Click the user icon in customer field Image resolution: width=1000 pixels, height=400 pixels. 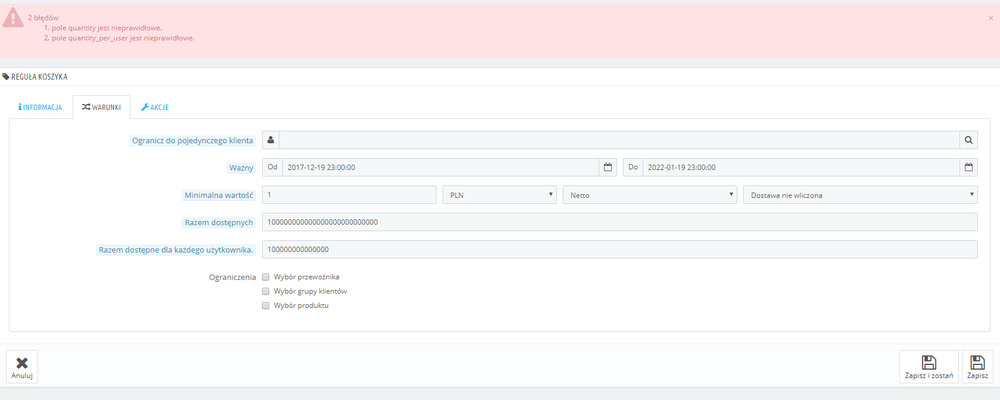270,140
